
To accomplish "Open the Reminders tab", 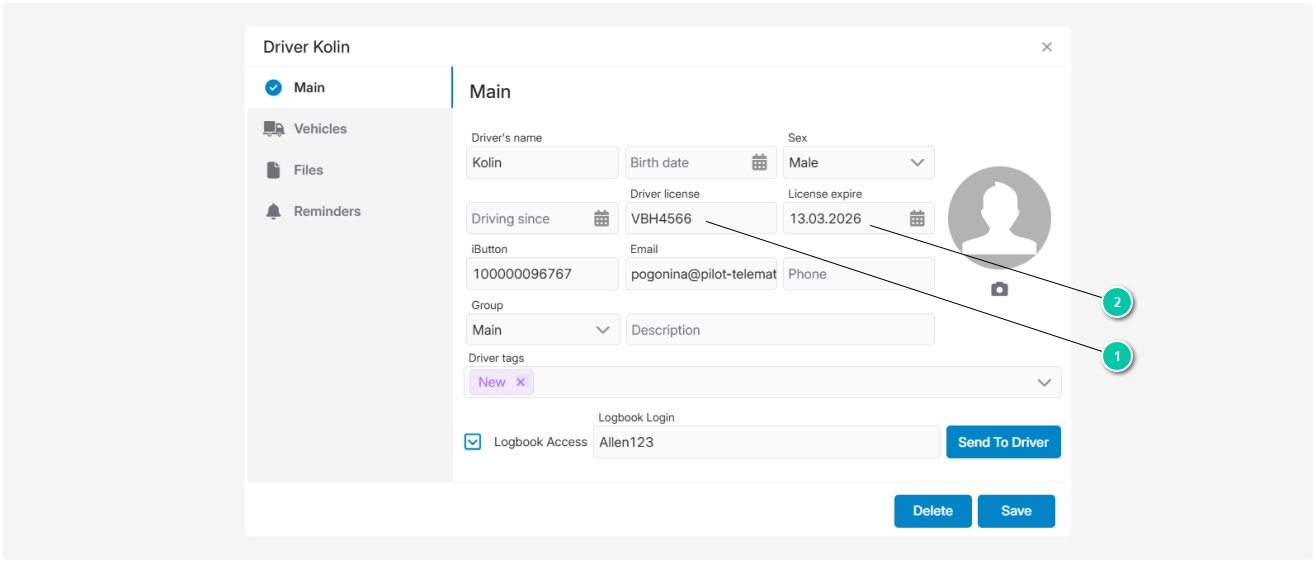I will click(327, 212).
